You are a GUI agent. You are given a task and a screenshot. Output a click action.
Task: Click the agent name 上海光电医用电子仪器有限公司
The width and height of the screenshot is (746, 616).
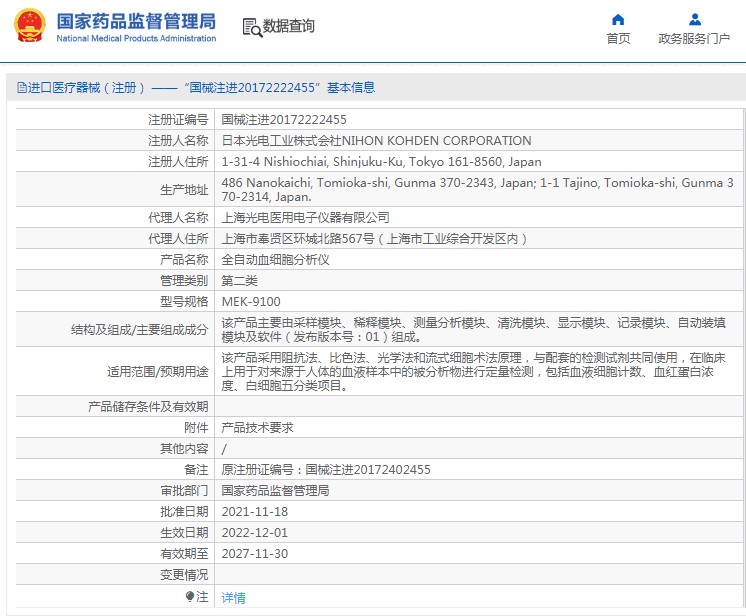(x=305, y=218)
